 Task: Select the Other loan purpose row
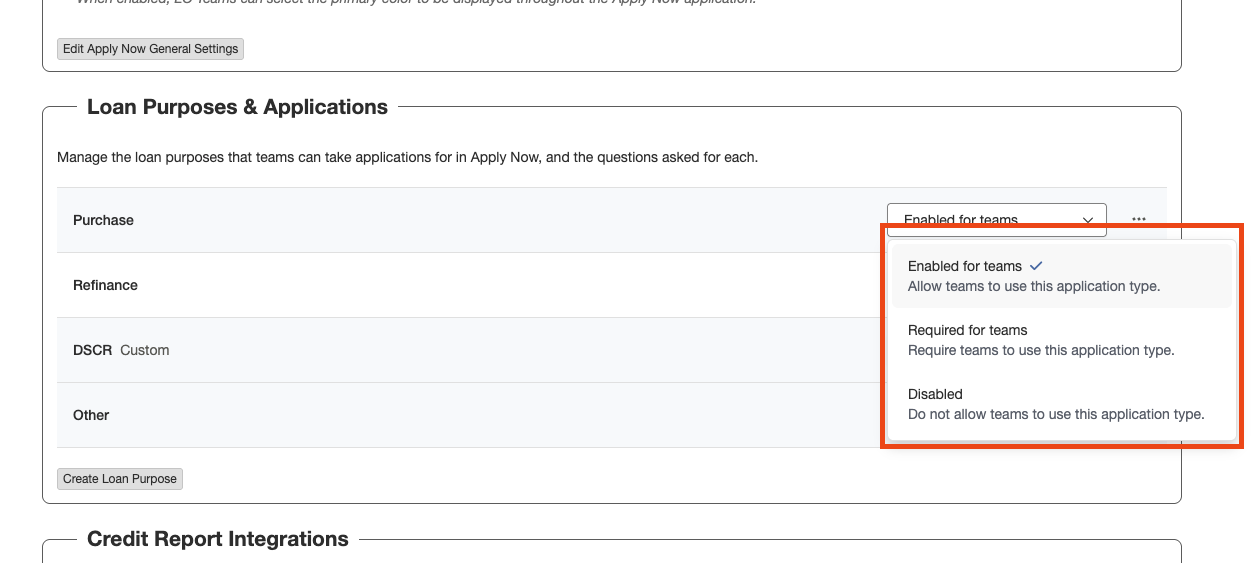91,415
